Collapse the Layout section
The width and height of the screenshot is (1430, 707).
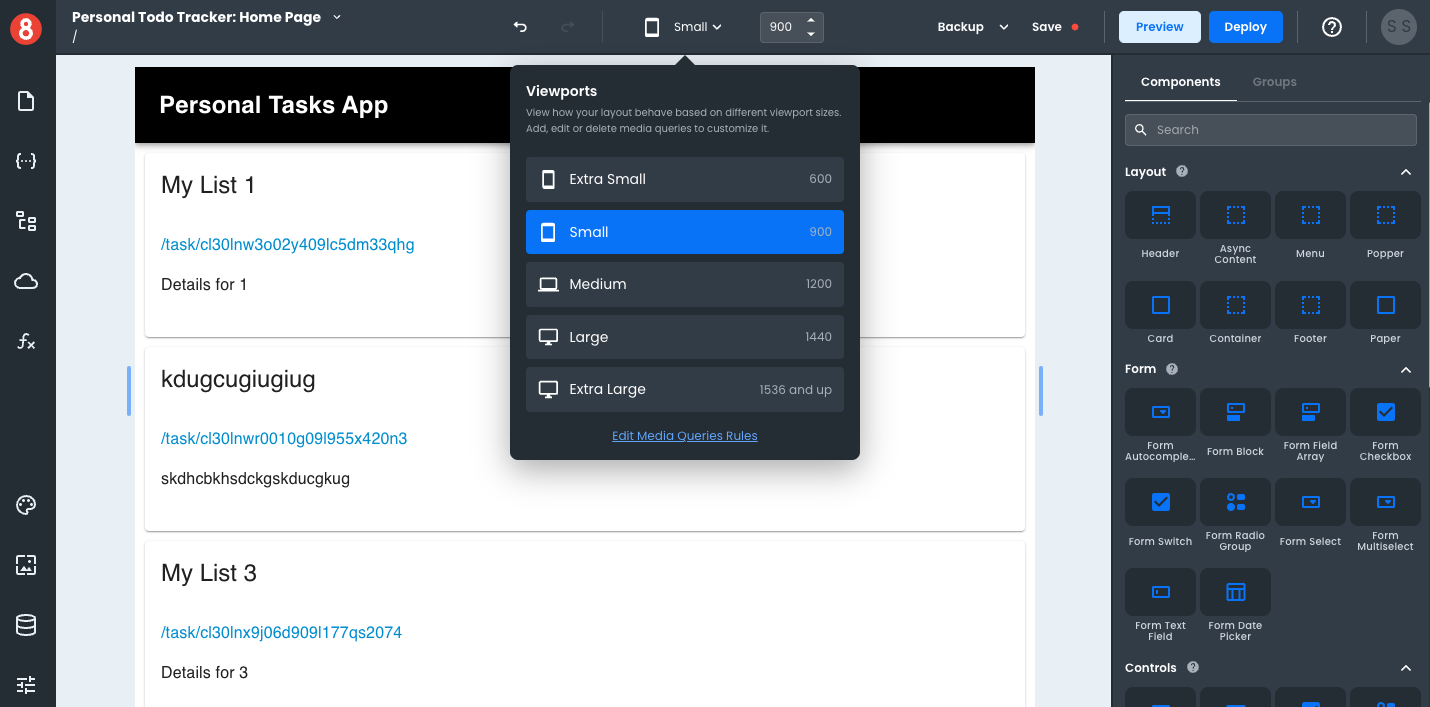[1405, 172]
